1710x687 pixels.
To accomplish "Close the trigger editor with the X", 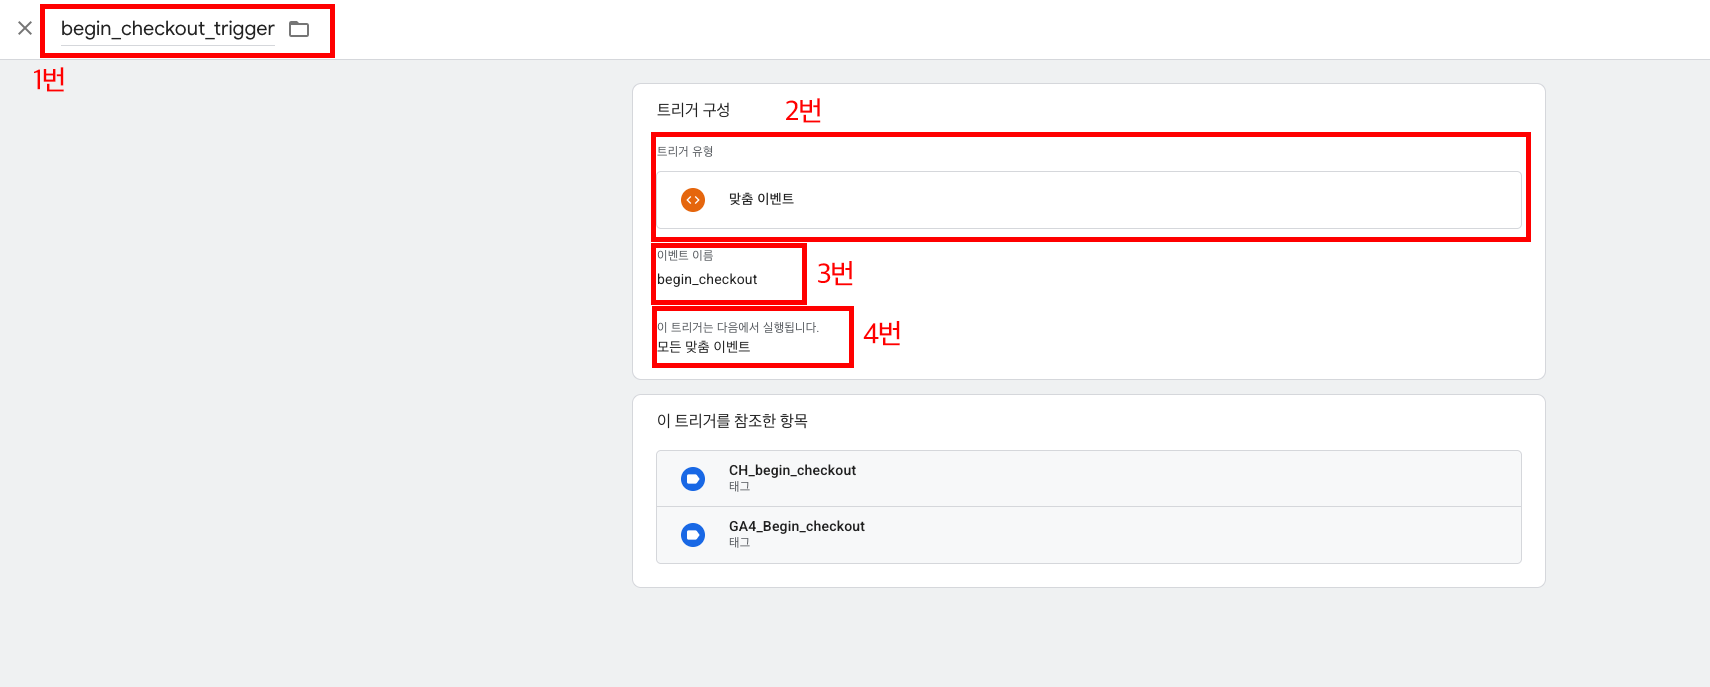I will click(x=25, y=28).
